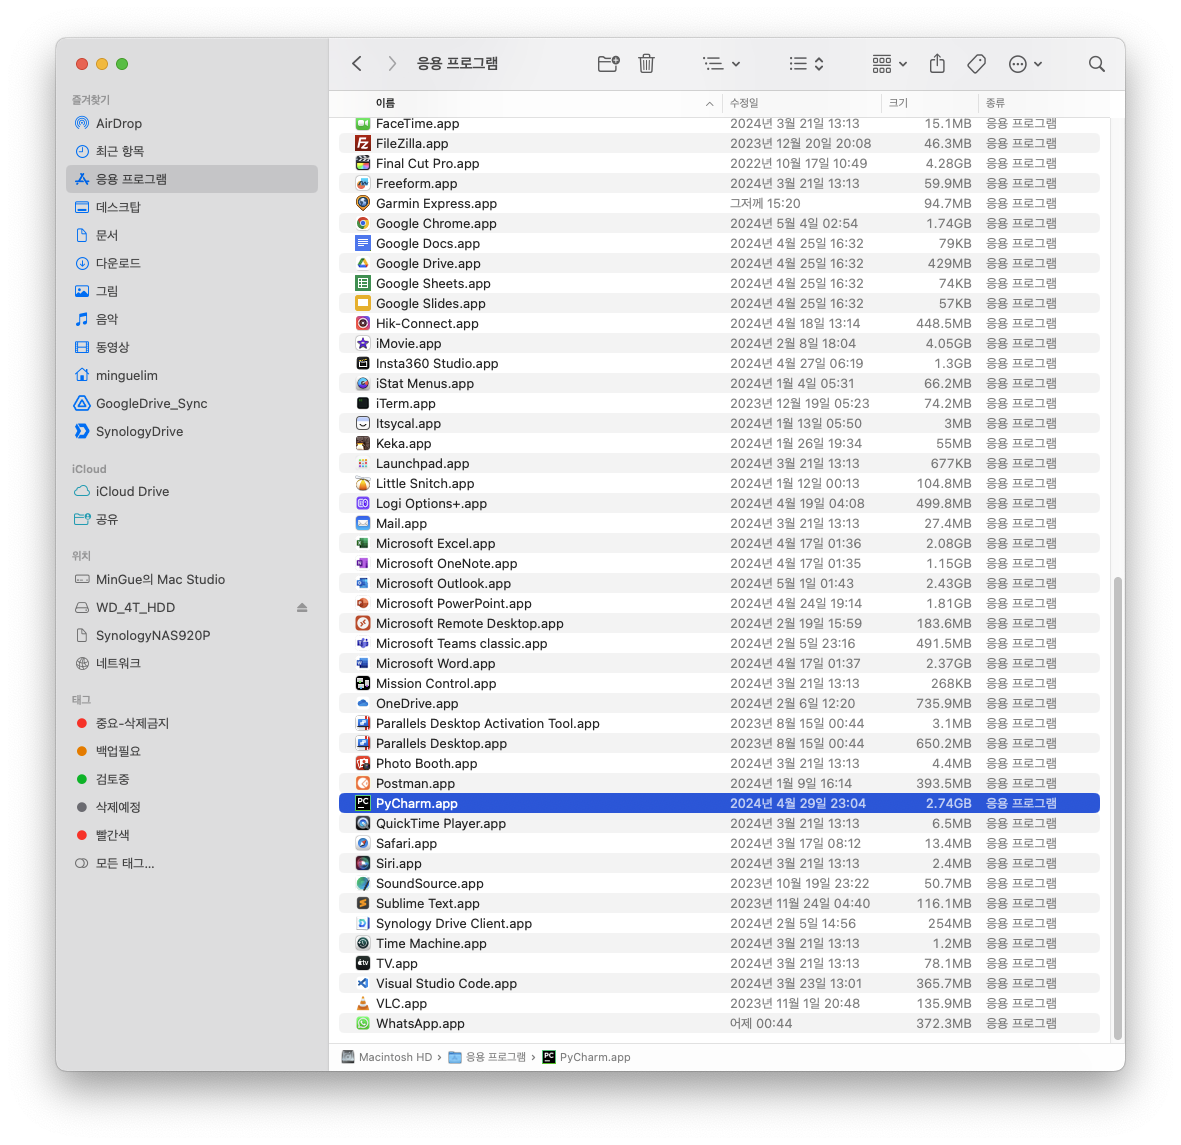Select the Microsoft Word.app icon
The height and width of the screenshot is (1145, 1181).
[x=363, y=664]
